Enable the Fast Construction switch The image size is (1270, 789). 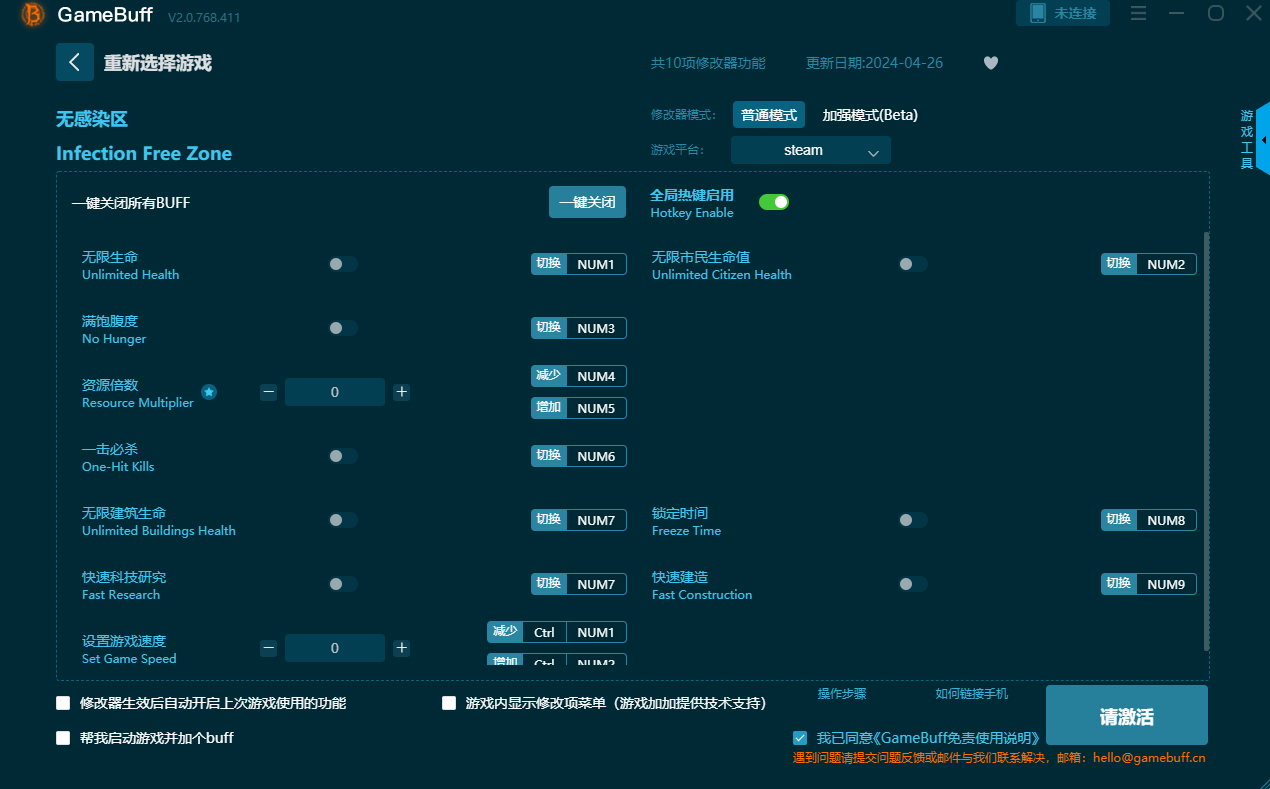click(913, 584)
